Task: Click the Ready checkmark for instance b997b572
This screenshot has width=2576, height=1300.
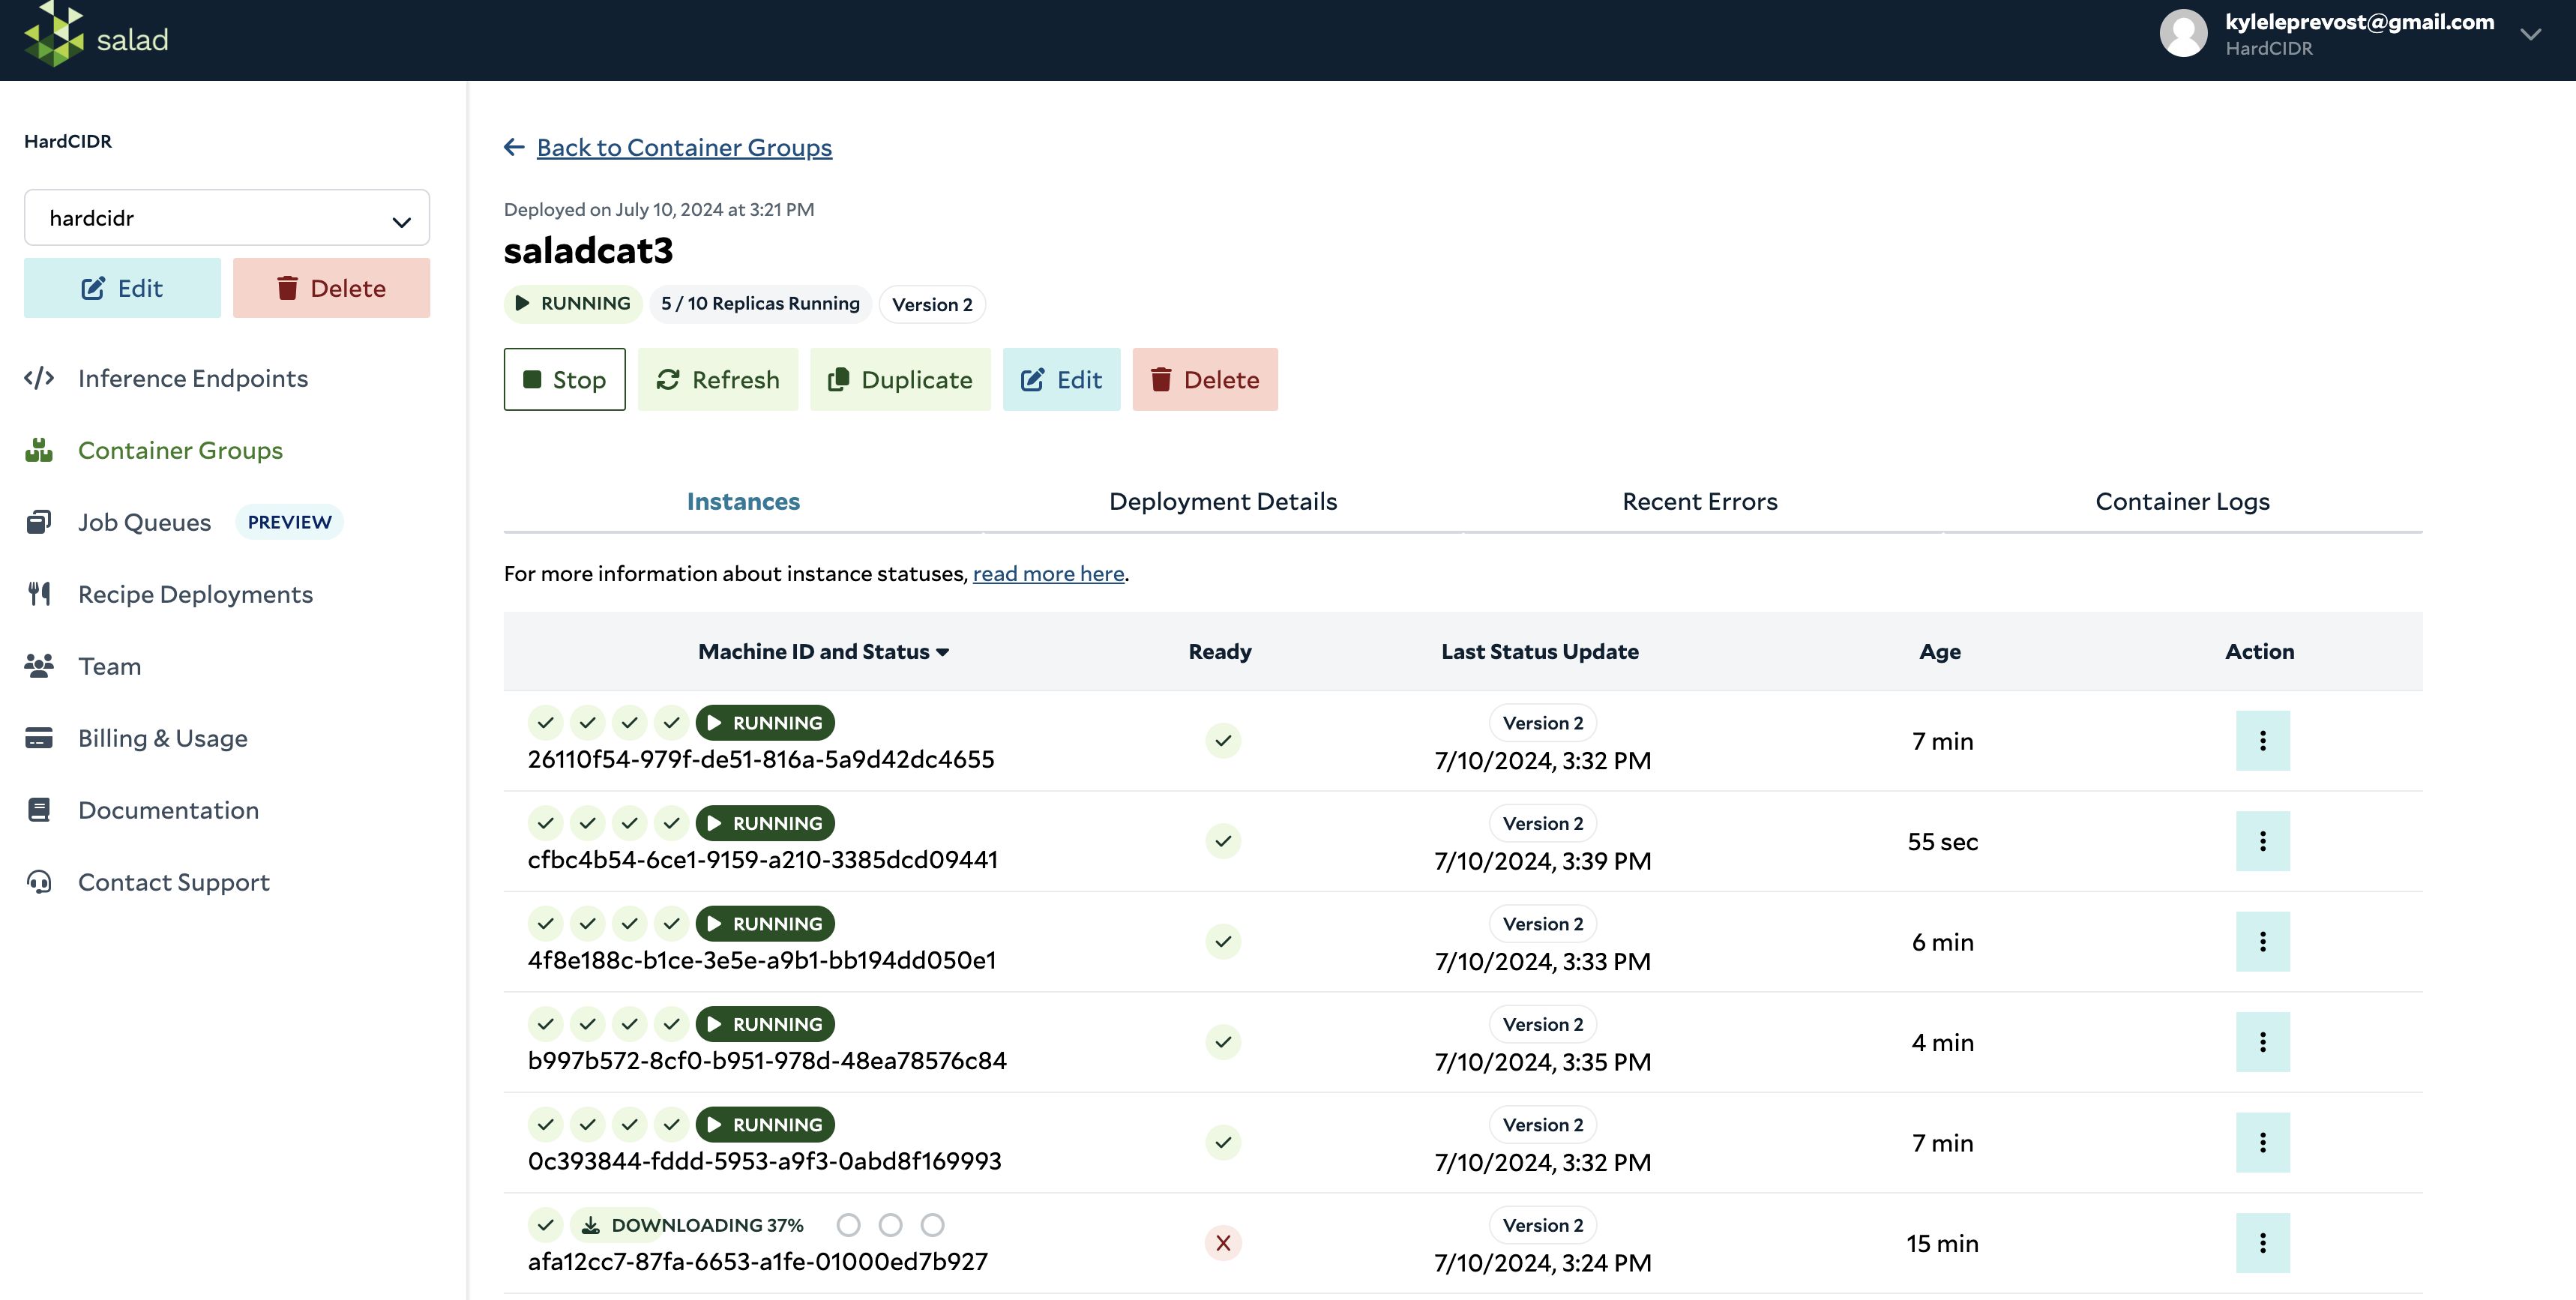Action: click(1222, 1042)
